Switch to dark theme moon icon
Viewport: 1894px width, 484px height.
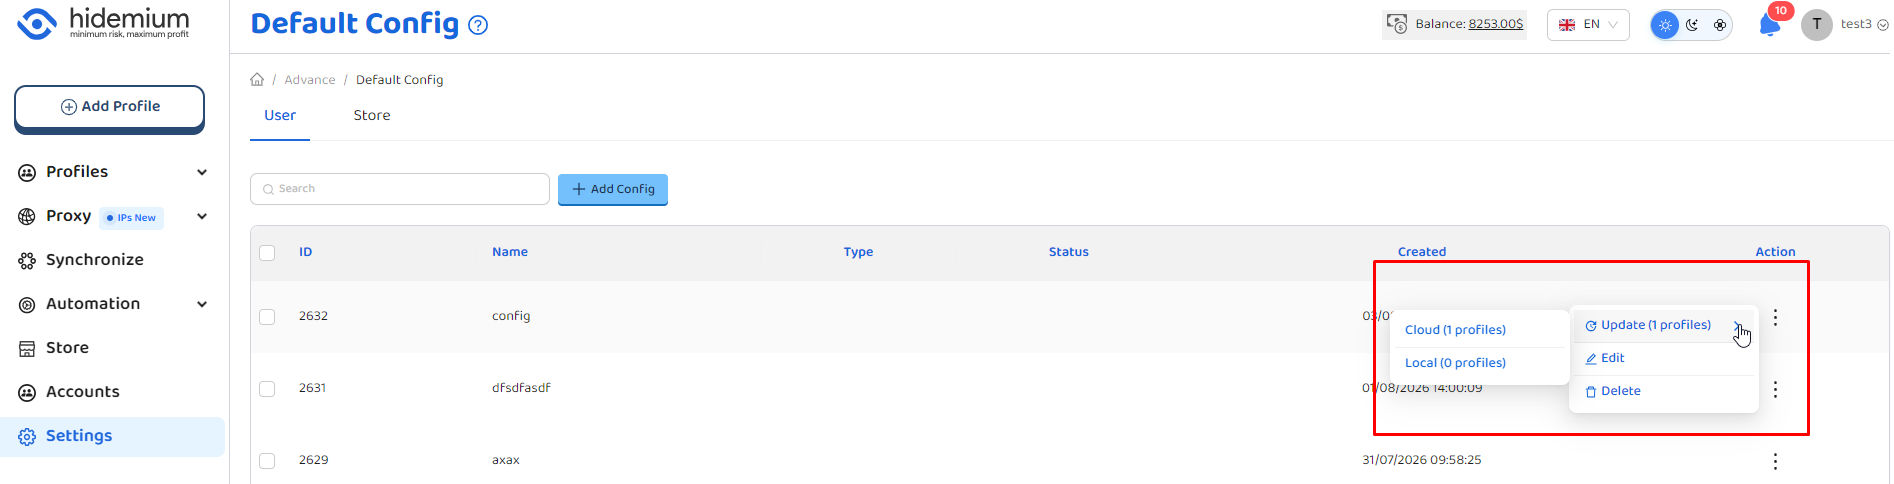1692,25
